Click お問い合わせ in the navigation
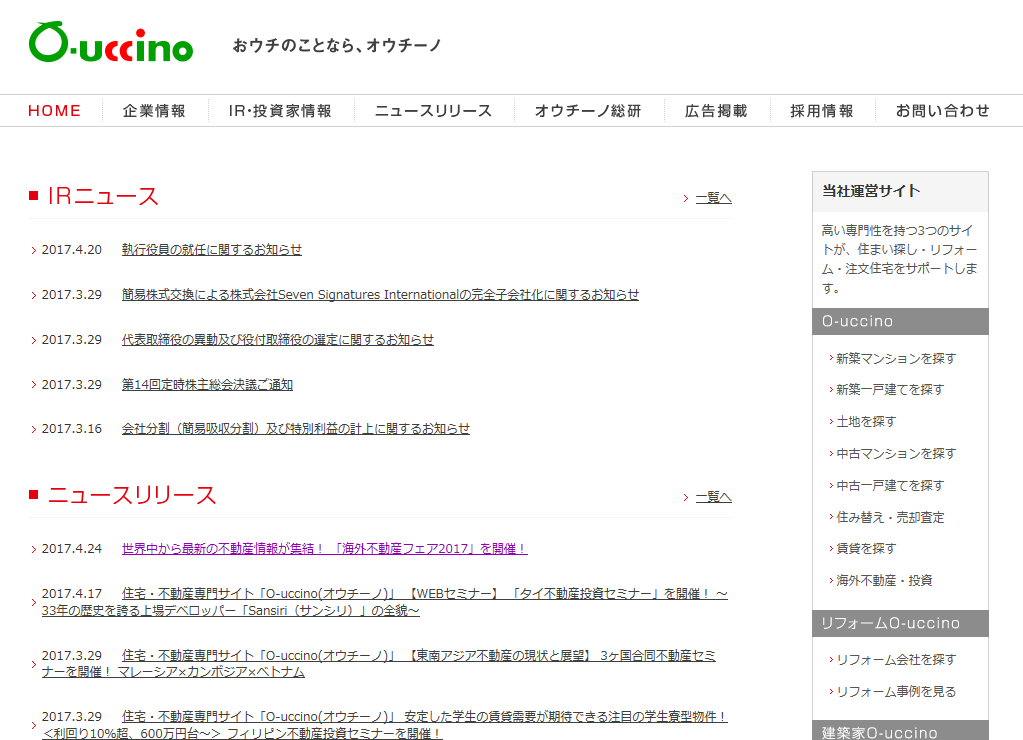Viewport: 1023px width, 740px height. (942, 111)
